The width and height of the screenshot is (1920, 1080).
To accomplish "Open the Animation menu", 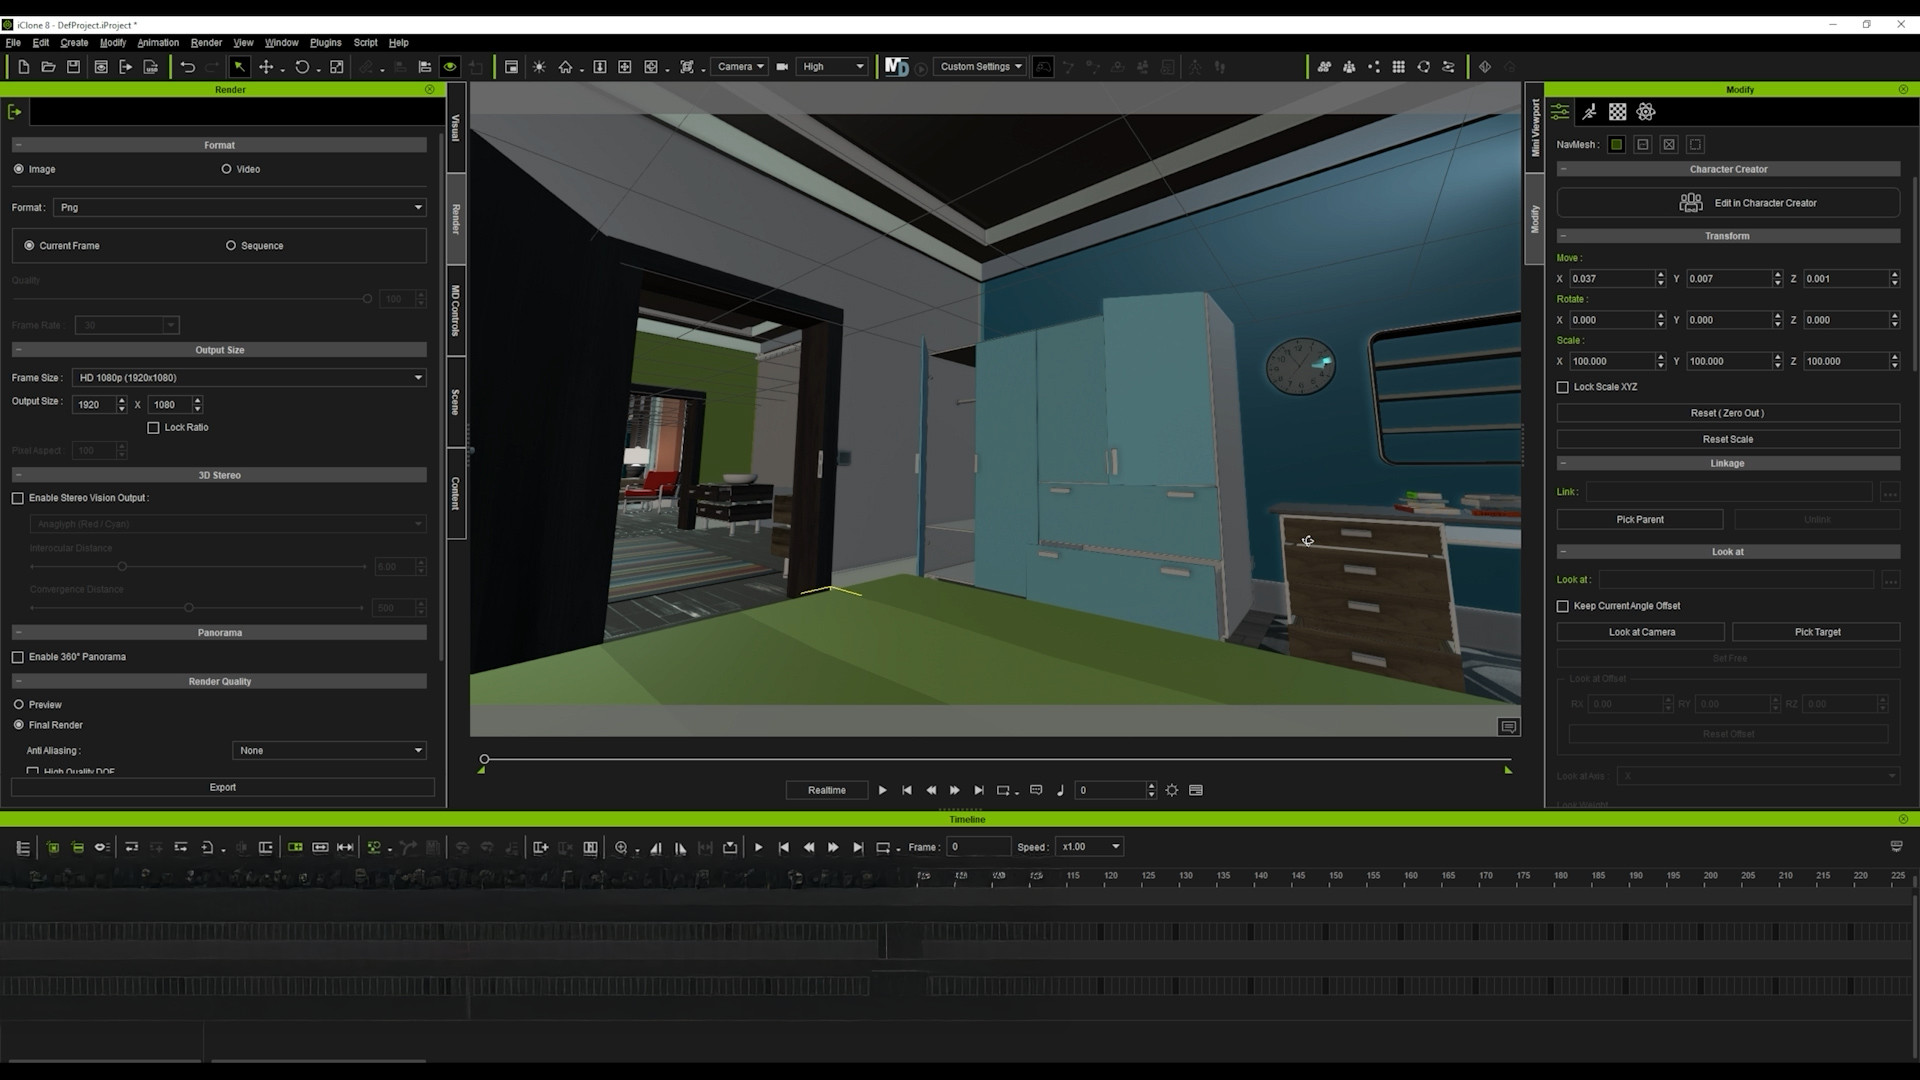I will [158, 43].
